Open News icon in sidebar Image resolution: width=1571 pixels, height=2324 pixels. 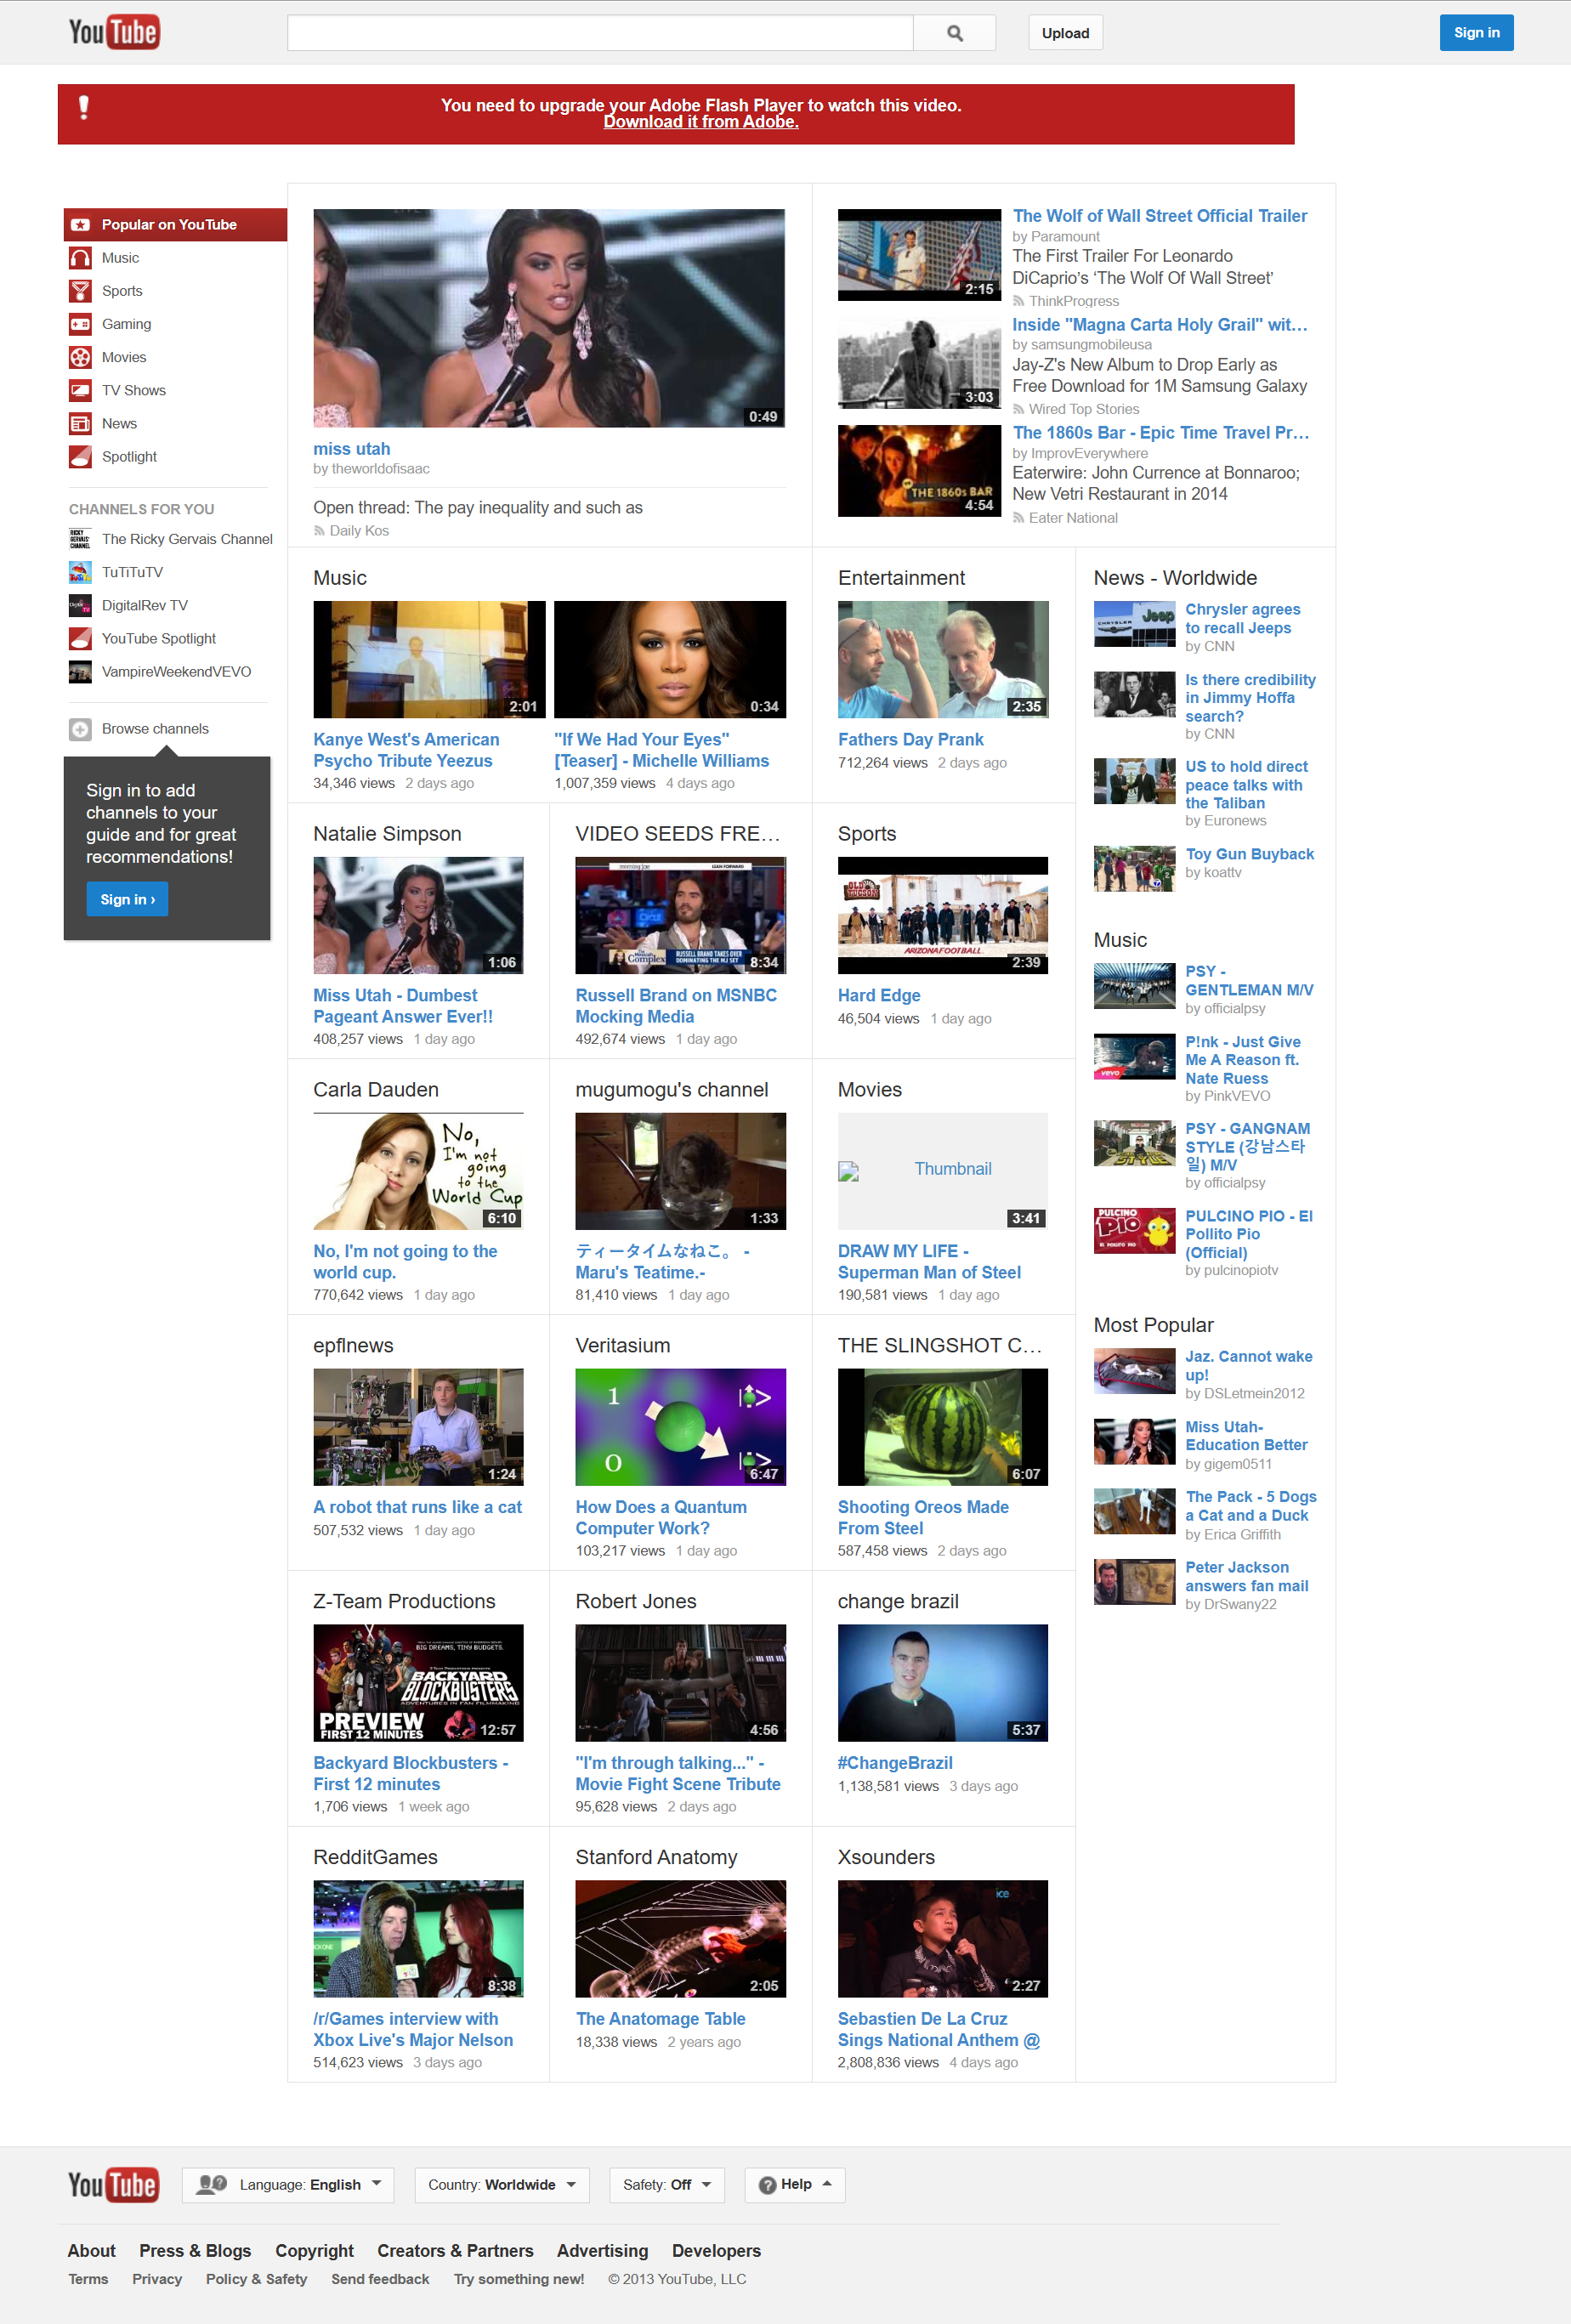click(80, 423)
